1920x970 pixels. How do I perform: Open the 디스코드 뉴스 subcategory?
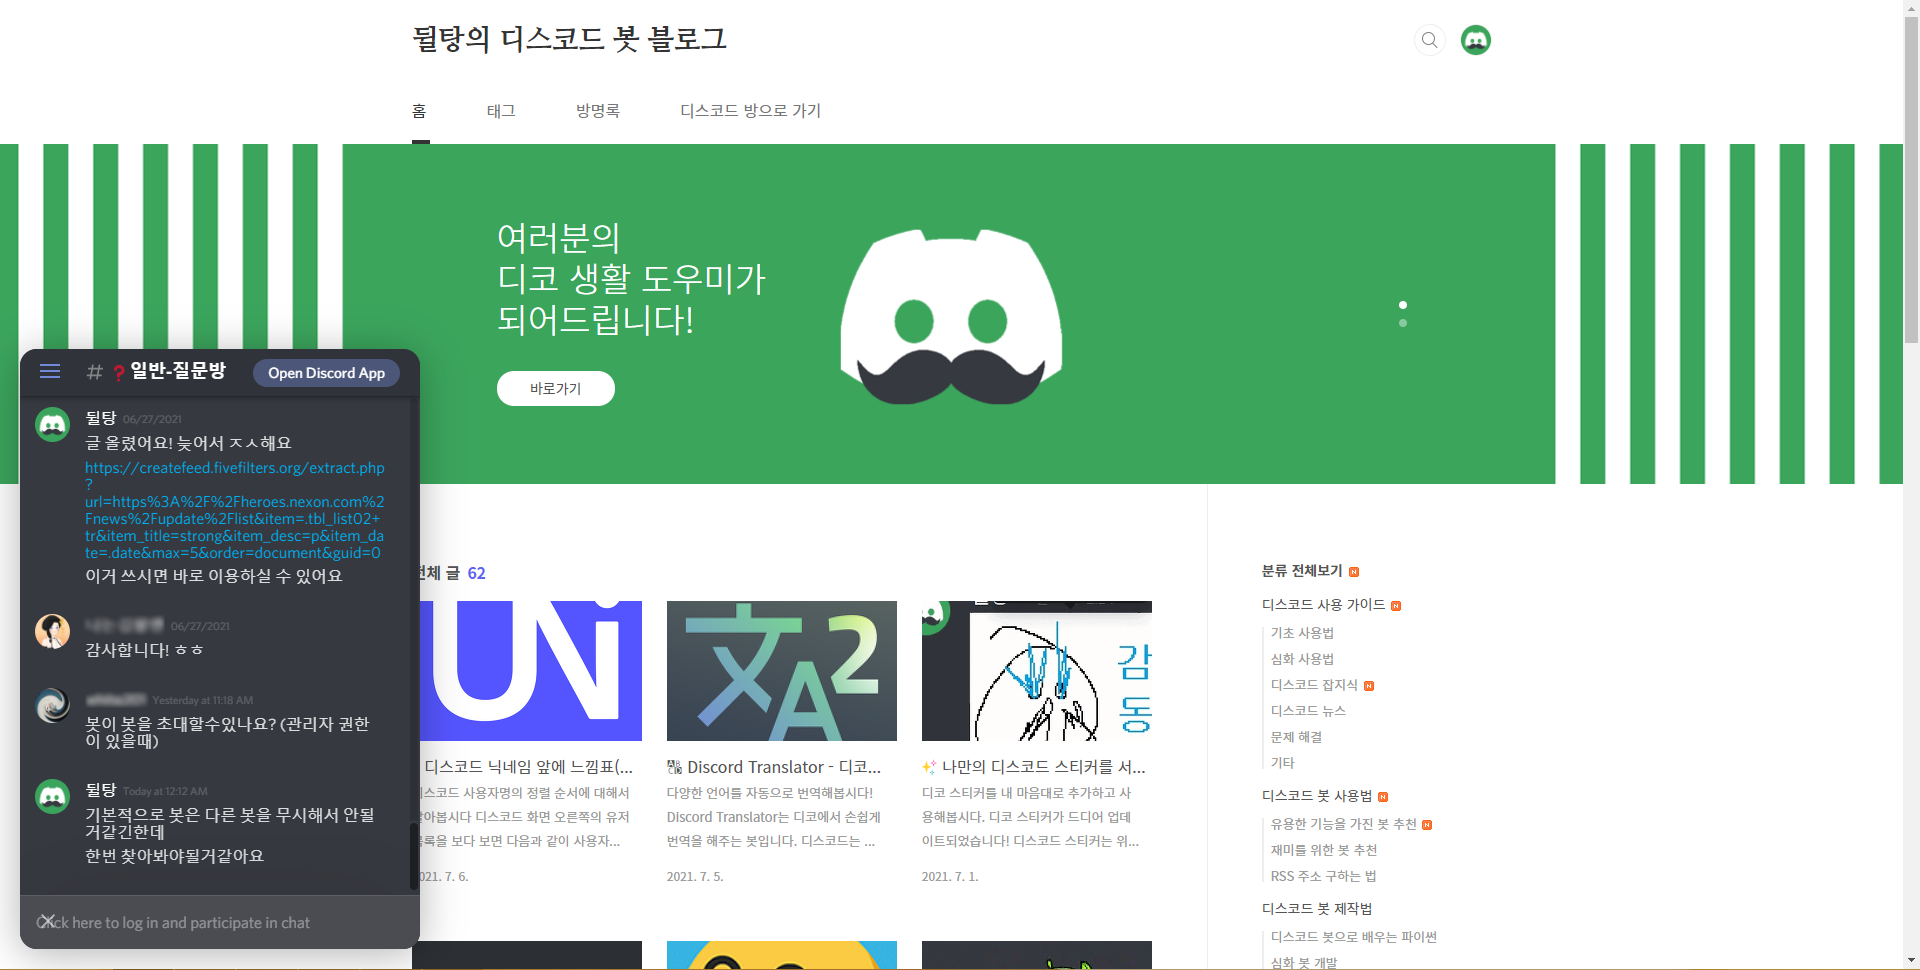pos(1308,711)
